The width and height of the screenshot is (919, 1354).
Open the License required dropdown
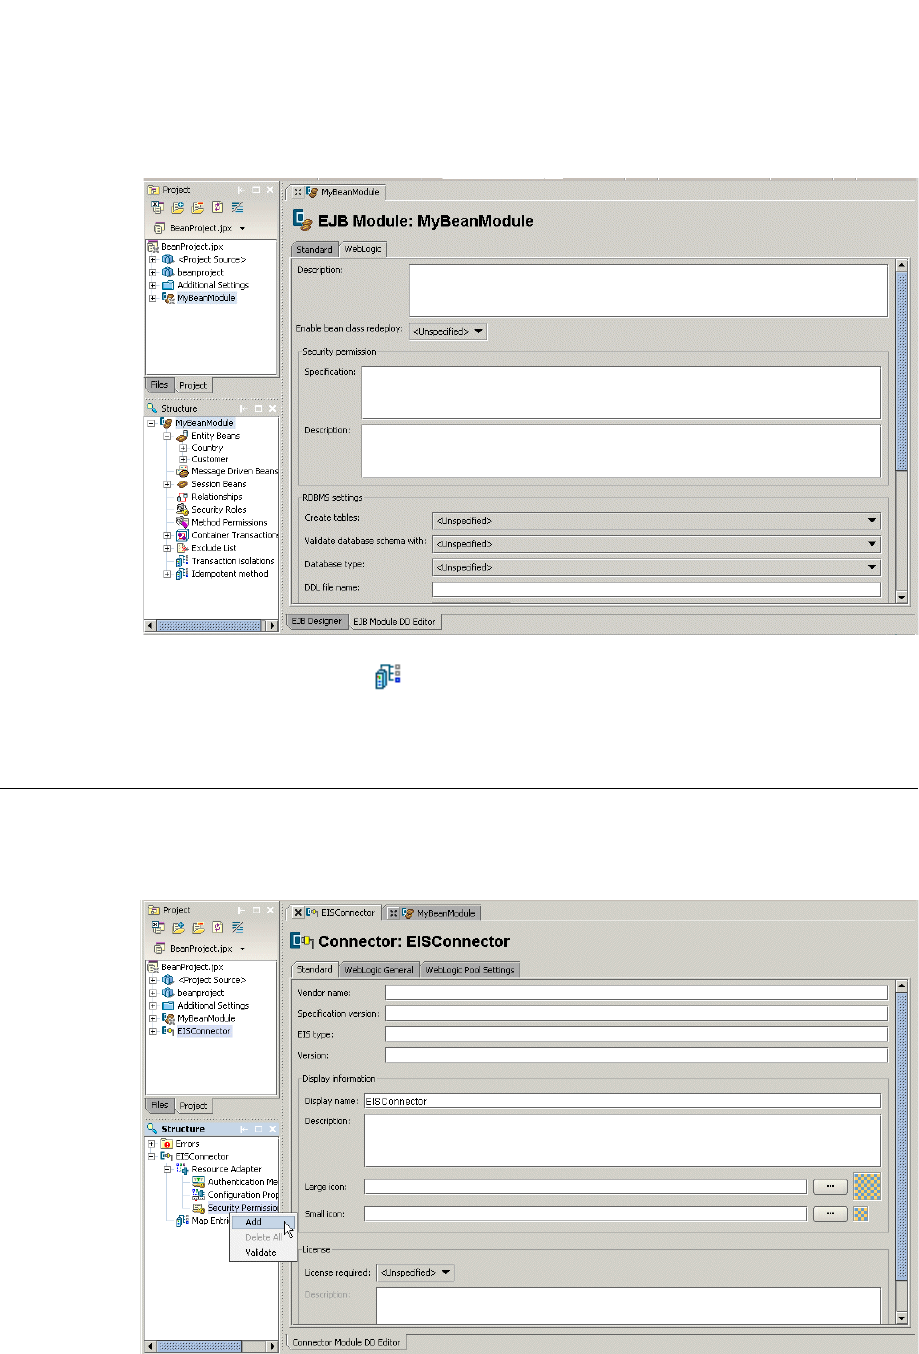(415, 1273)
